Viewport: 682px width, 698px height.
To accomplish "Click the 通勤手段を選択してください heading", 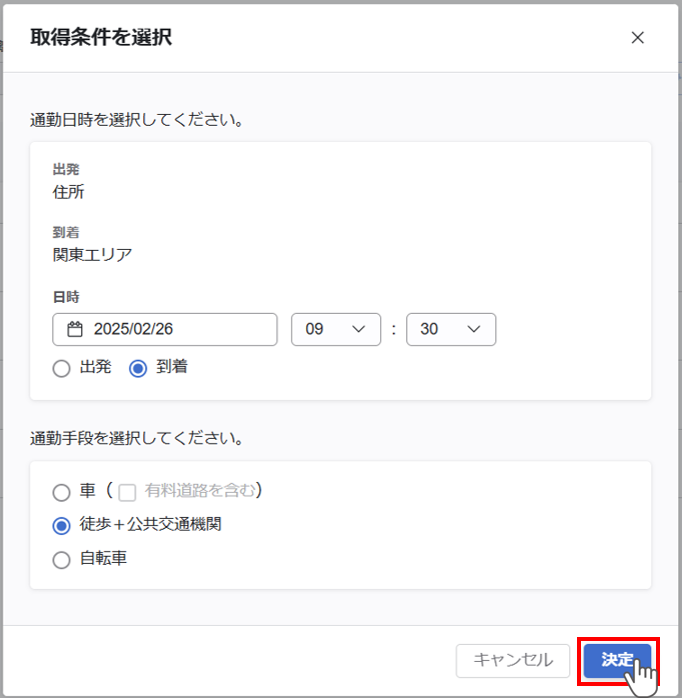I will click(x=137, y=438).
